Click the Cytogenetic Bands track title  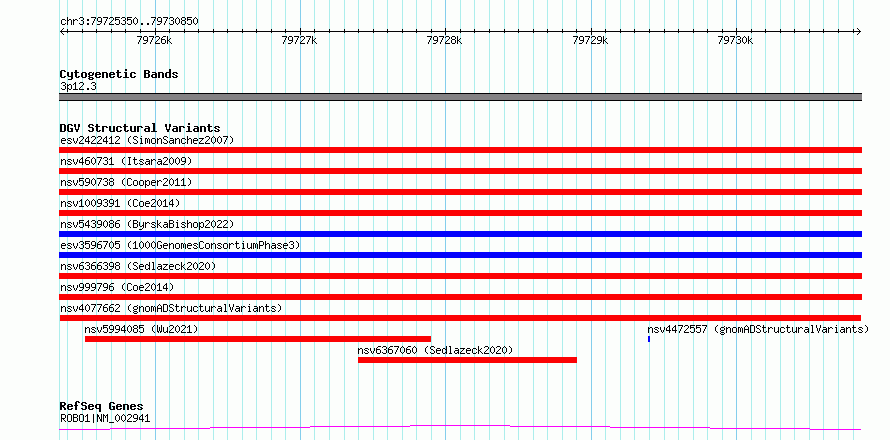tap(119, 74)
